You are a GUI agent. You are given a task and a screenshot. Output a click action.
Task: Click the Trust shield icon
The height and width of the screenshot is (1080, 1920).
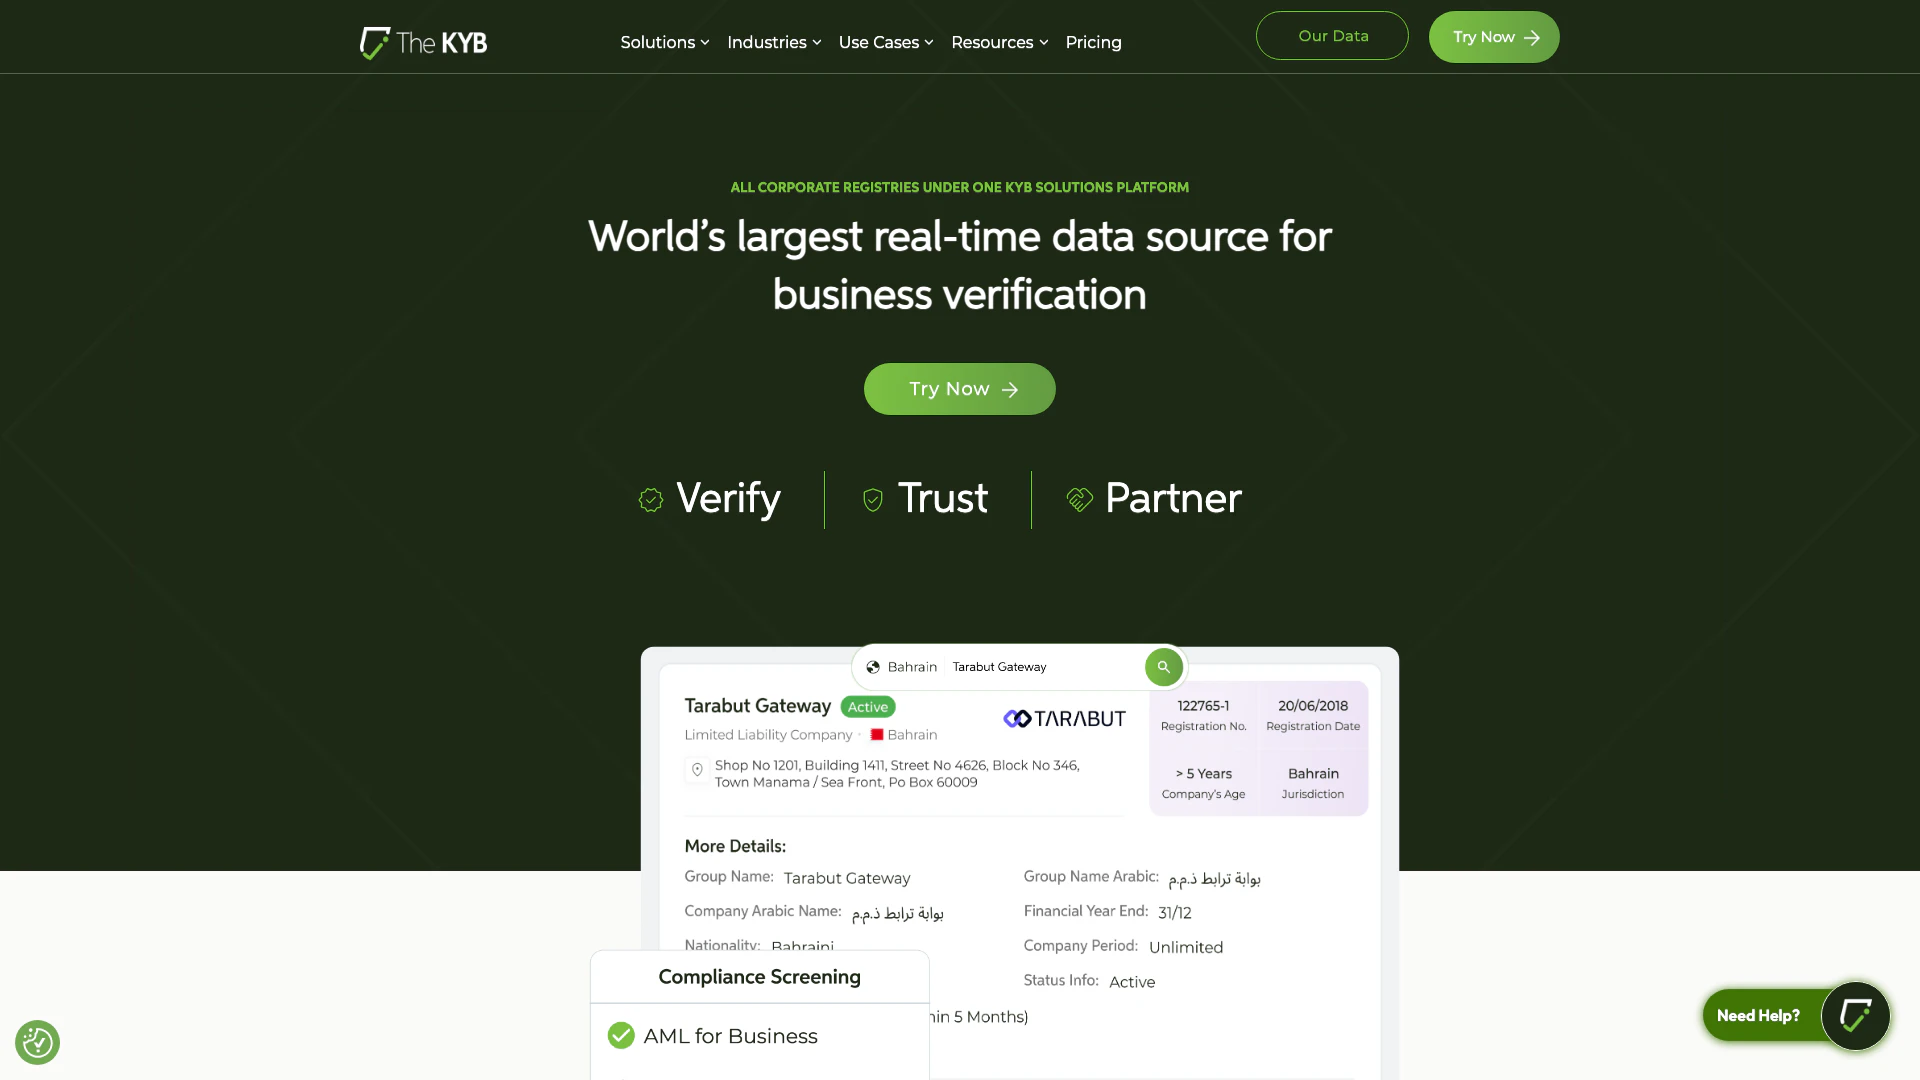pyautogui.click(x=872, y=499)
